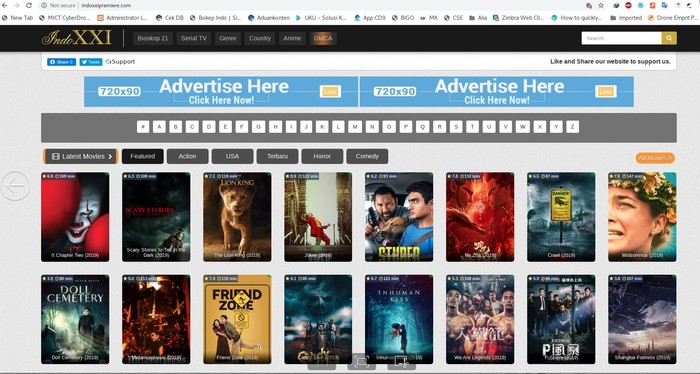
Task: Open the Genre menu
Action: tap(228, 38)
